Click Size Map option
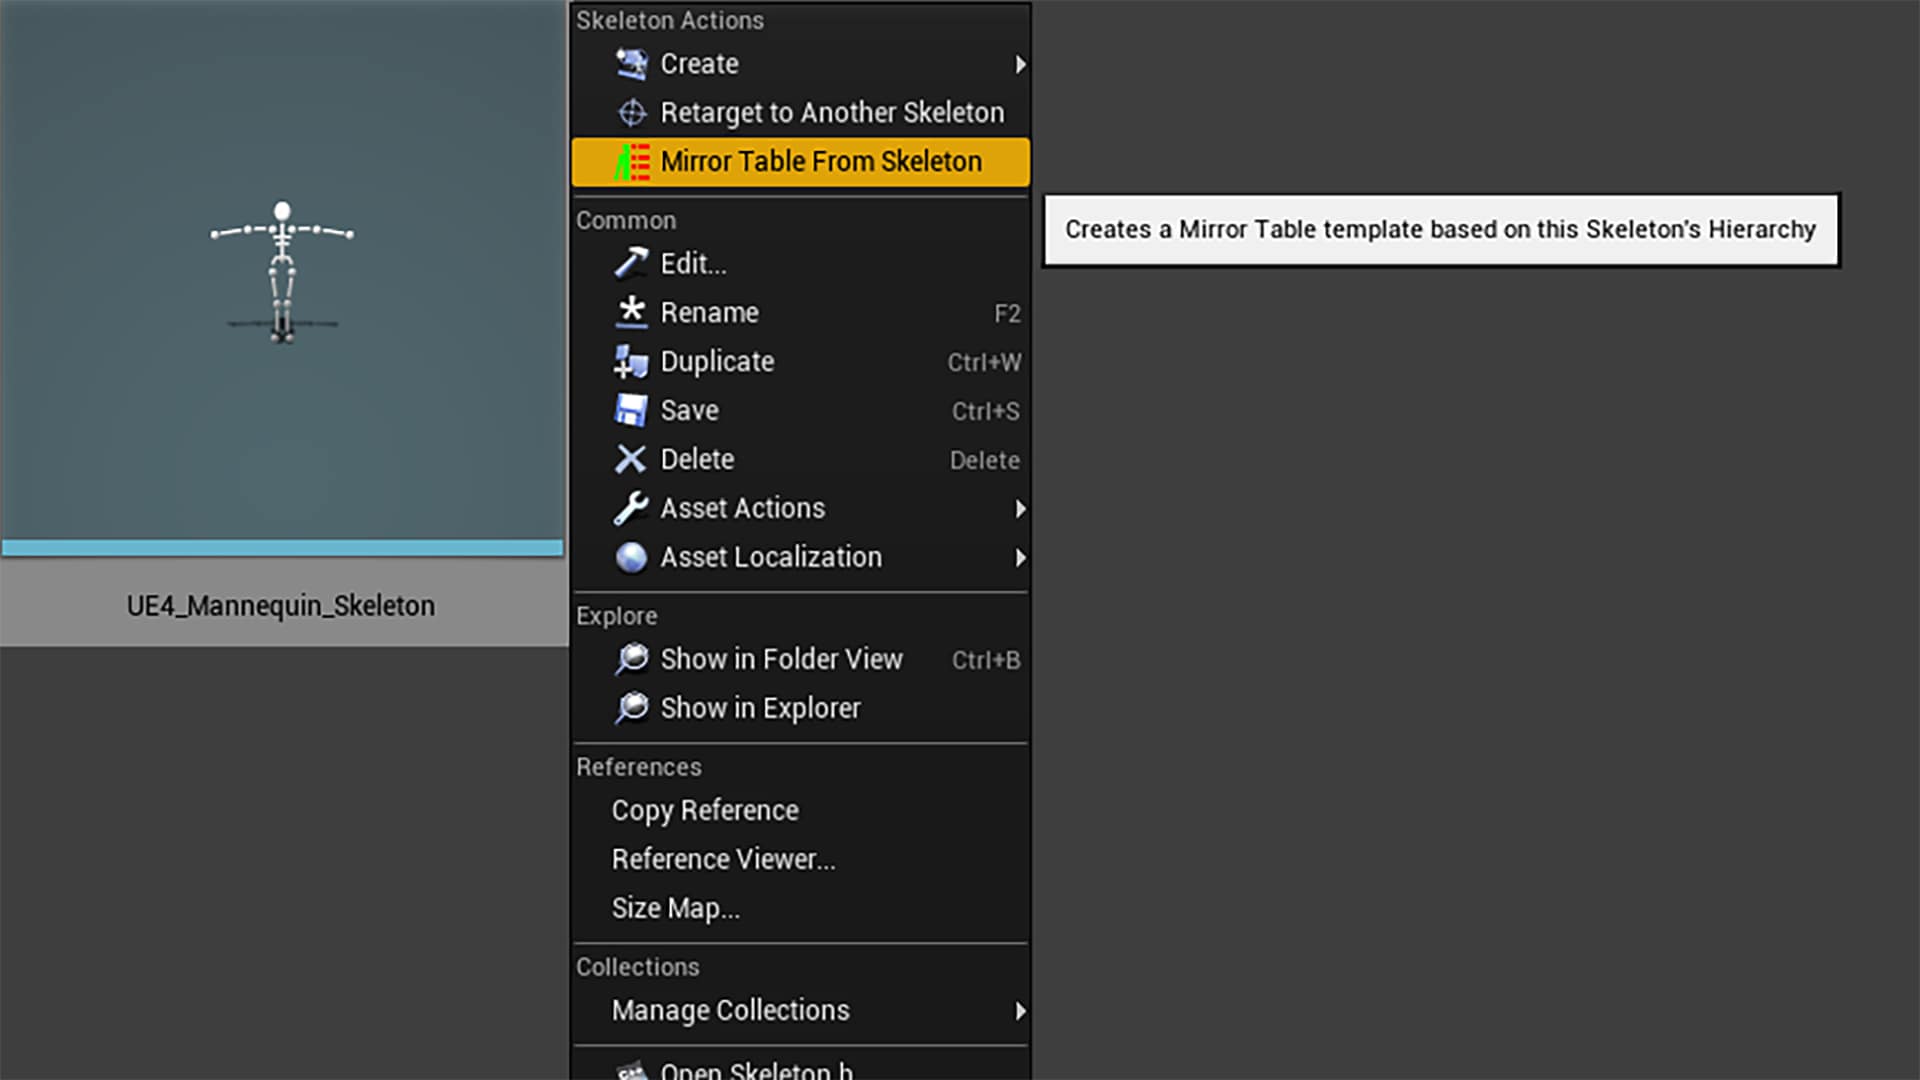 click(675, 907)
